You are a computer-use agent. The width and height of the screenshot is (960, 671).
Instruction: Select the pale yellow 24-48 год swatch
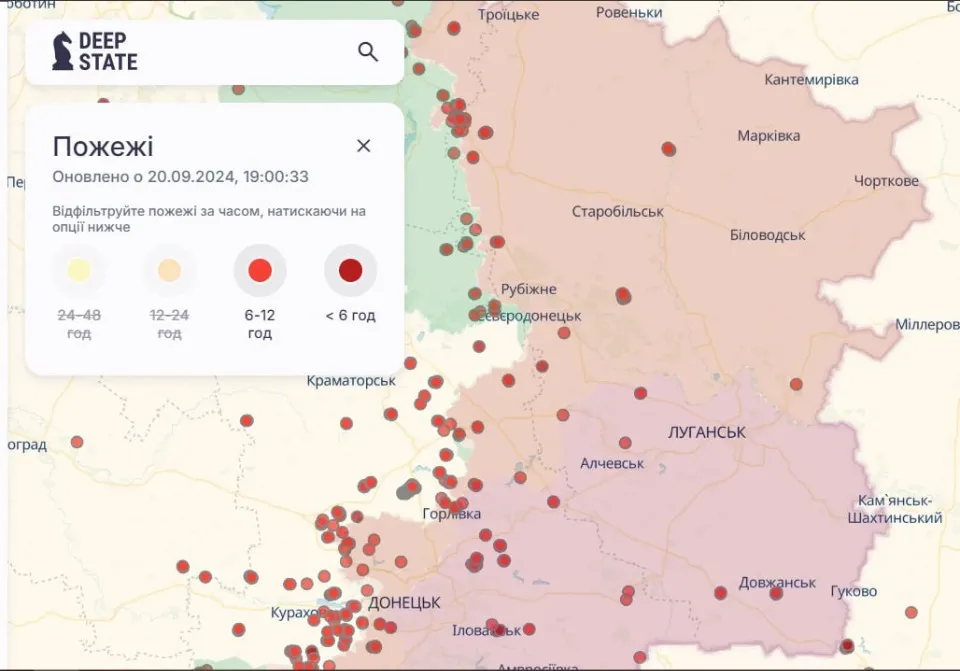coord(78,270)
